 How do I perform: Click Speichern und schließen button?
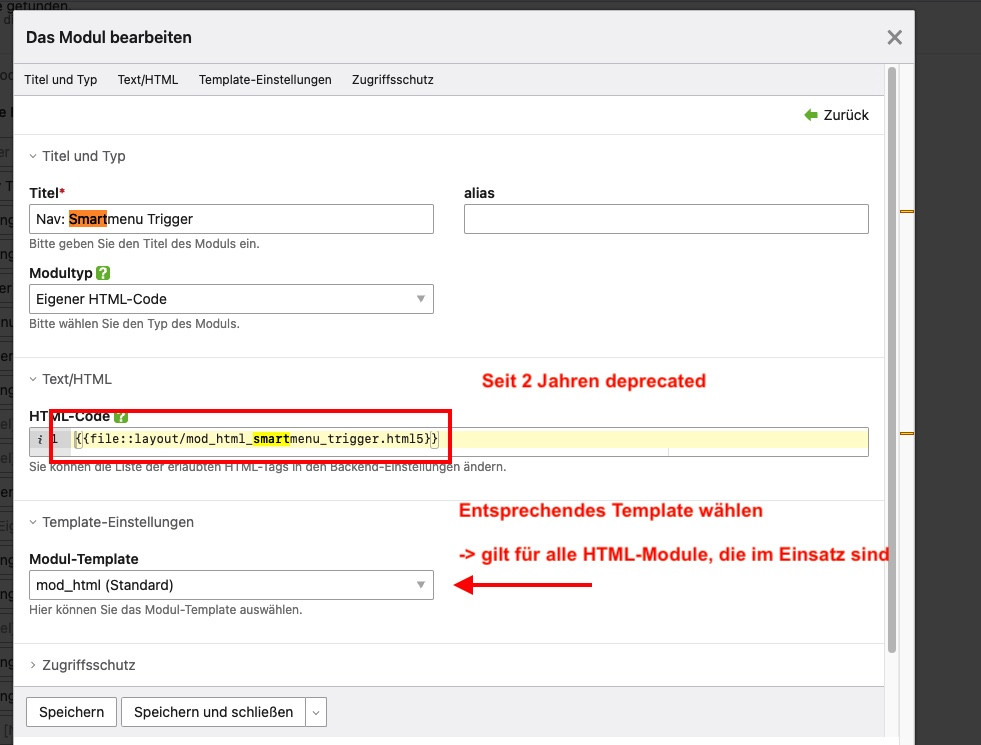pos(213,712)
